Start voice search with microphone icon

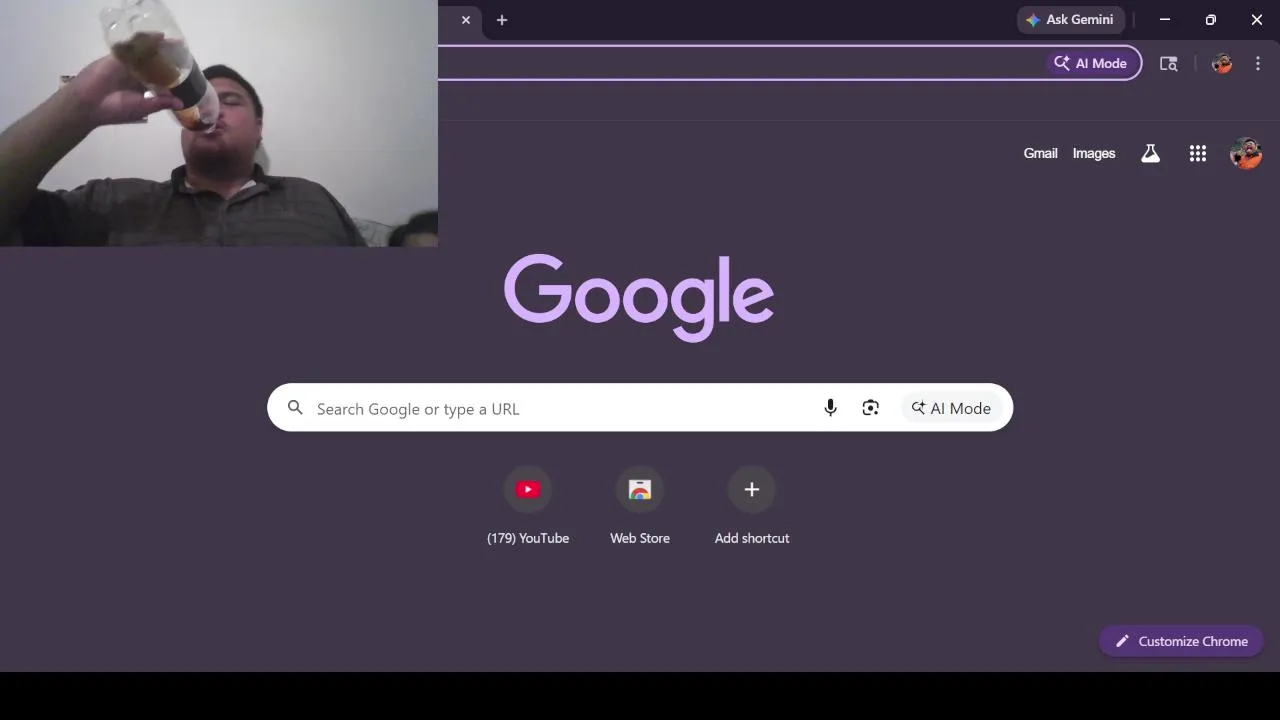pos(830,408)
